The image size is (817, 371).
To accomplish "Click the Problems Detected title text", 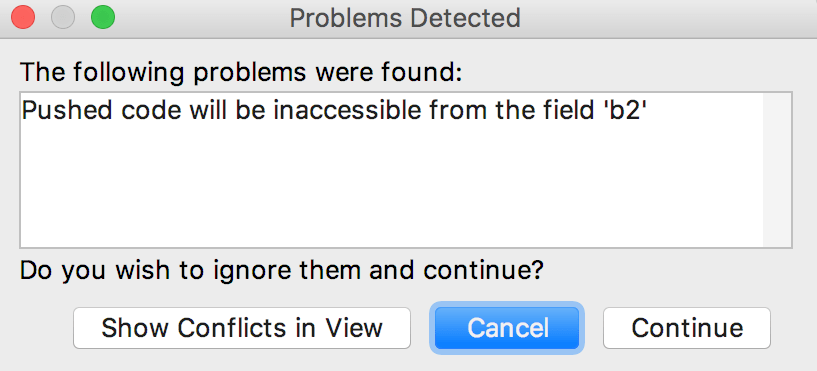I will click(405, 19).
